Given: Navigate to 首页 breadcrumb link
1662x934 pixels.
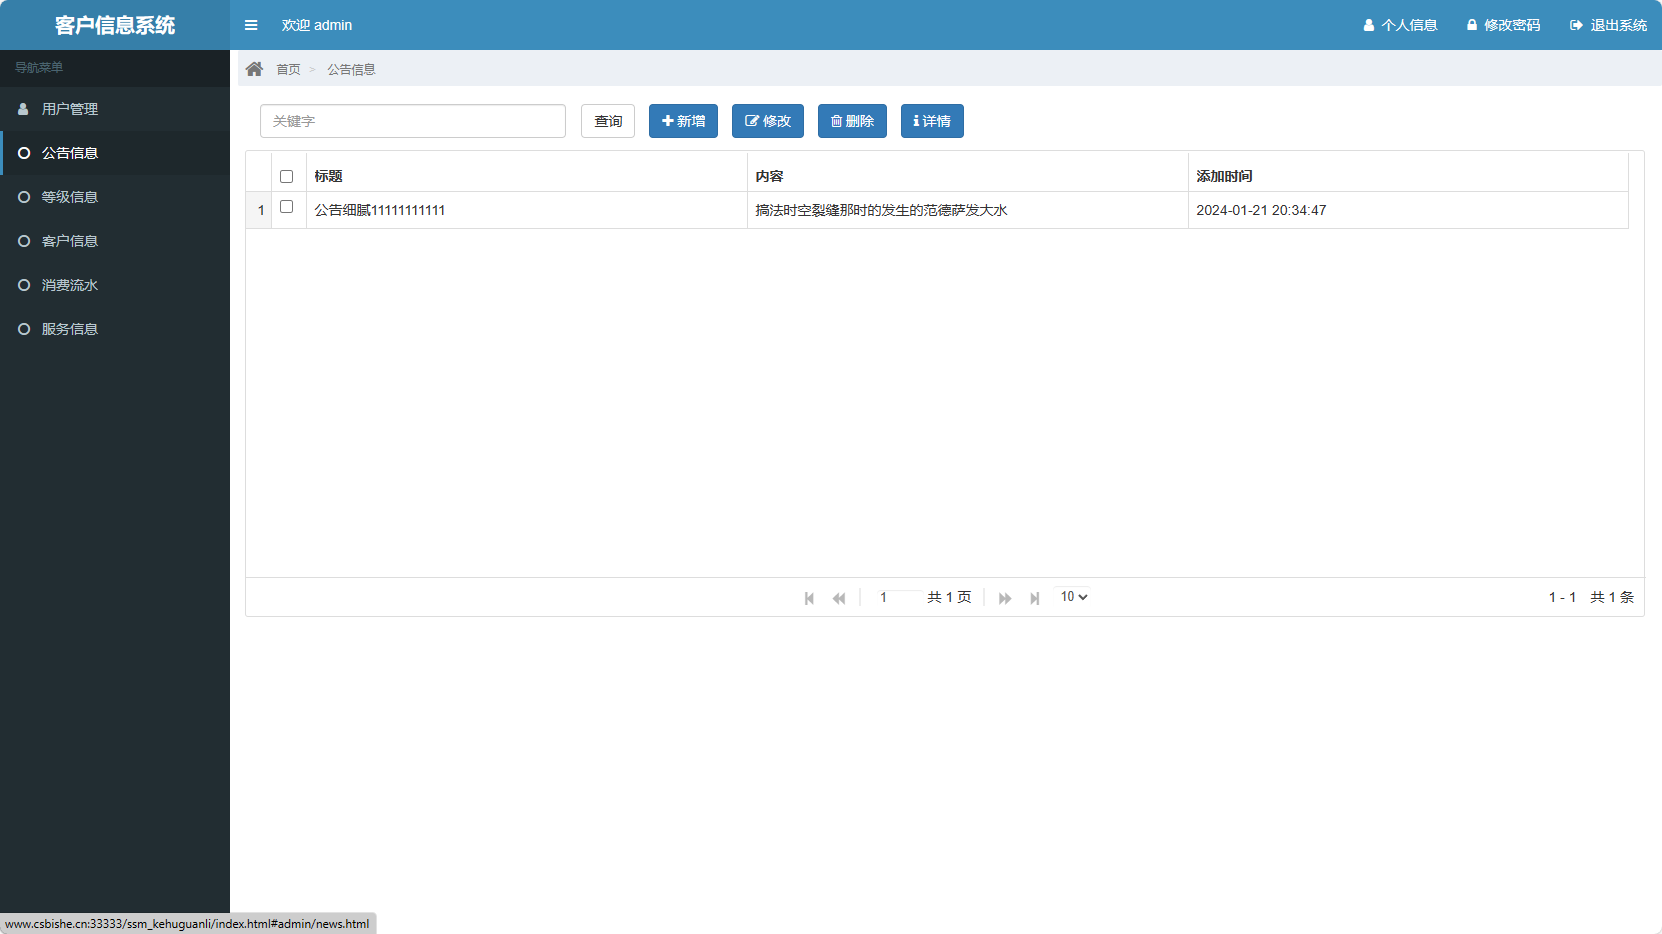Looking at the screenshot, I should [x=287, y=69].
